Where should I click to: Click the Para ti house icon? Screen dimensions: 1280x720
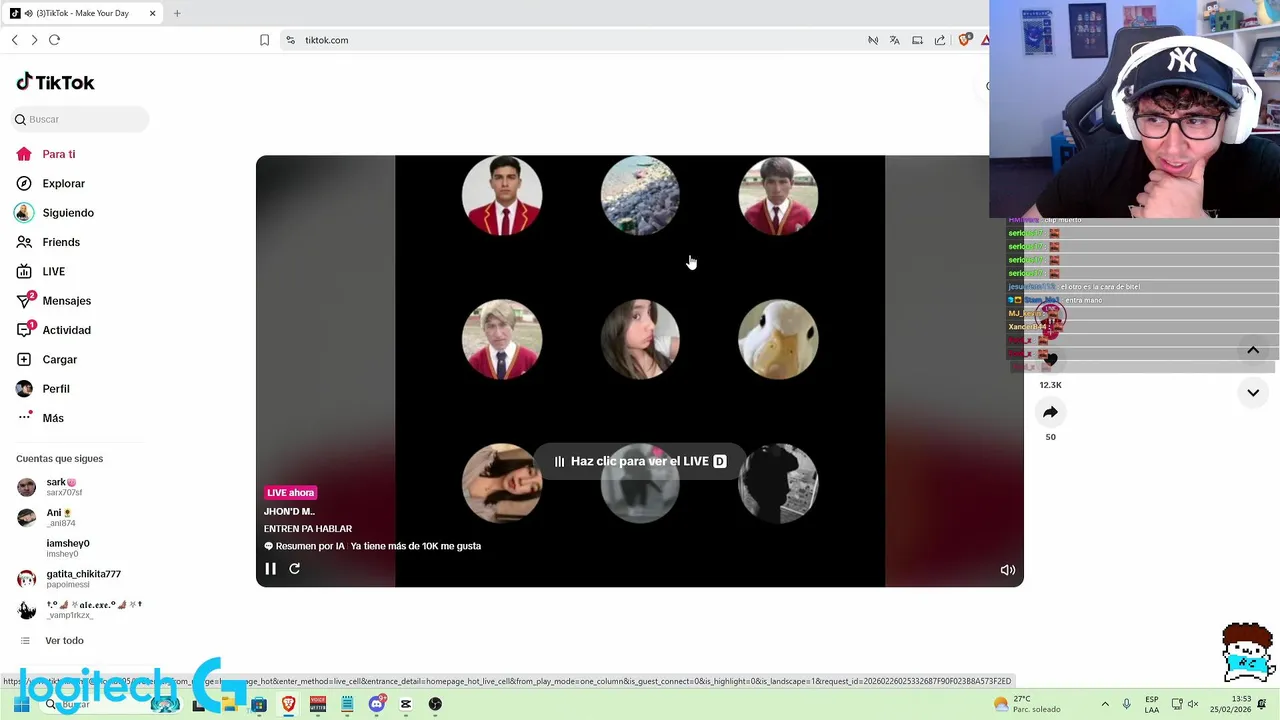[24, 154]
